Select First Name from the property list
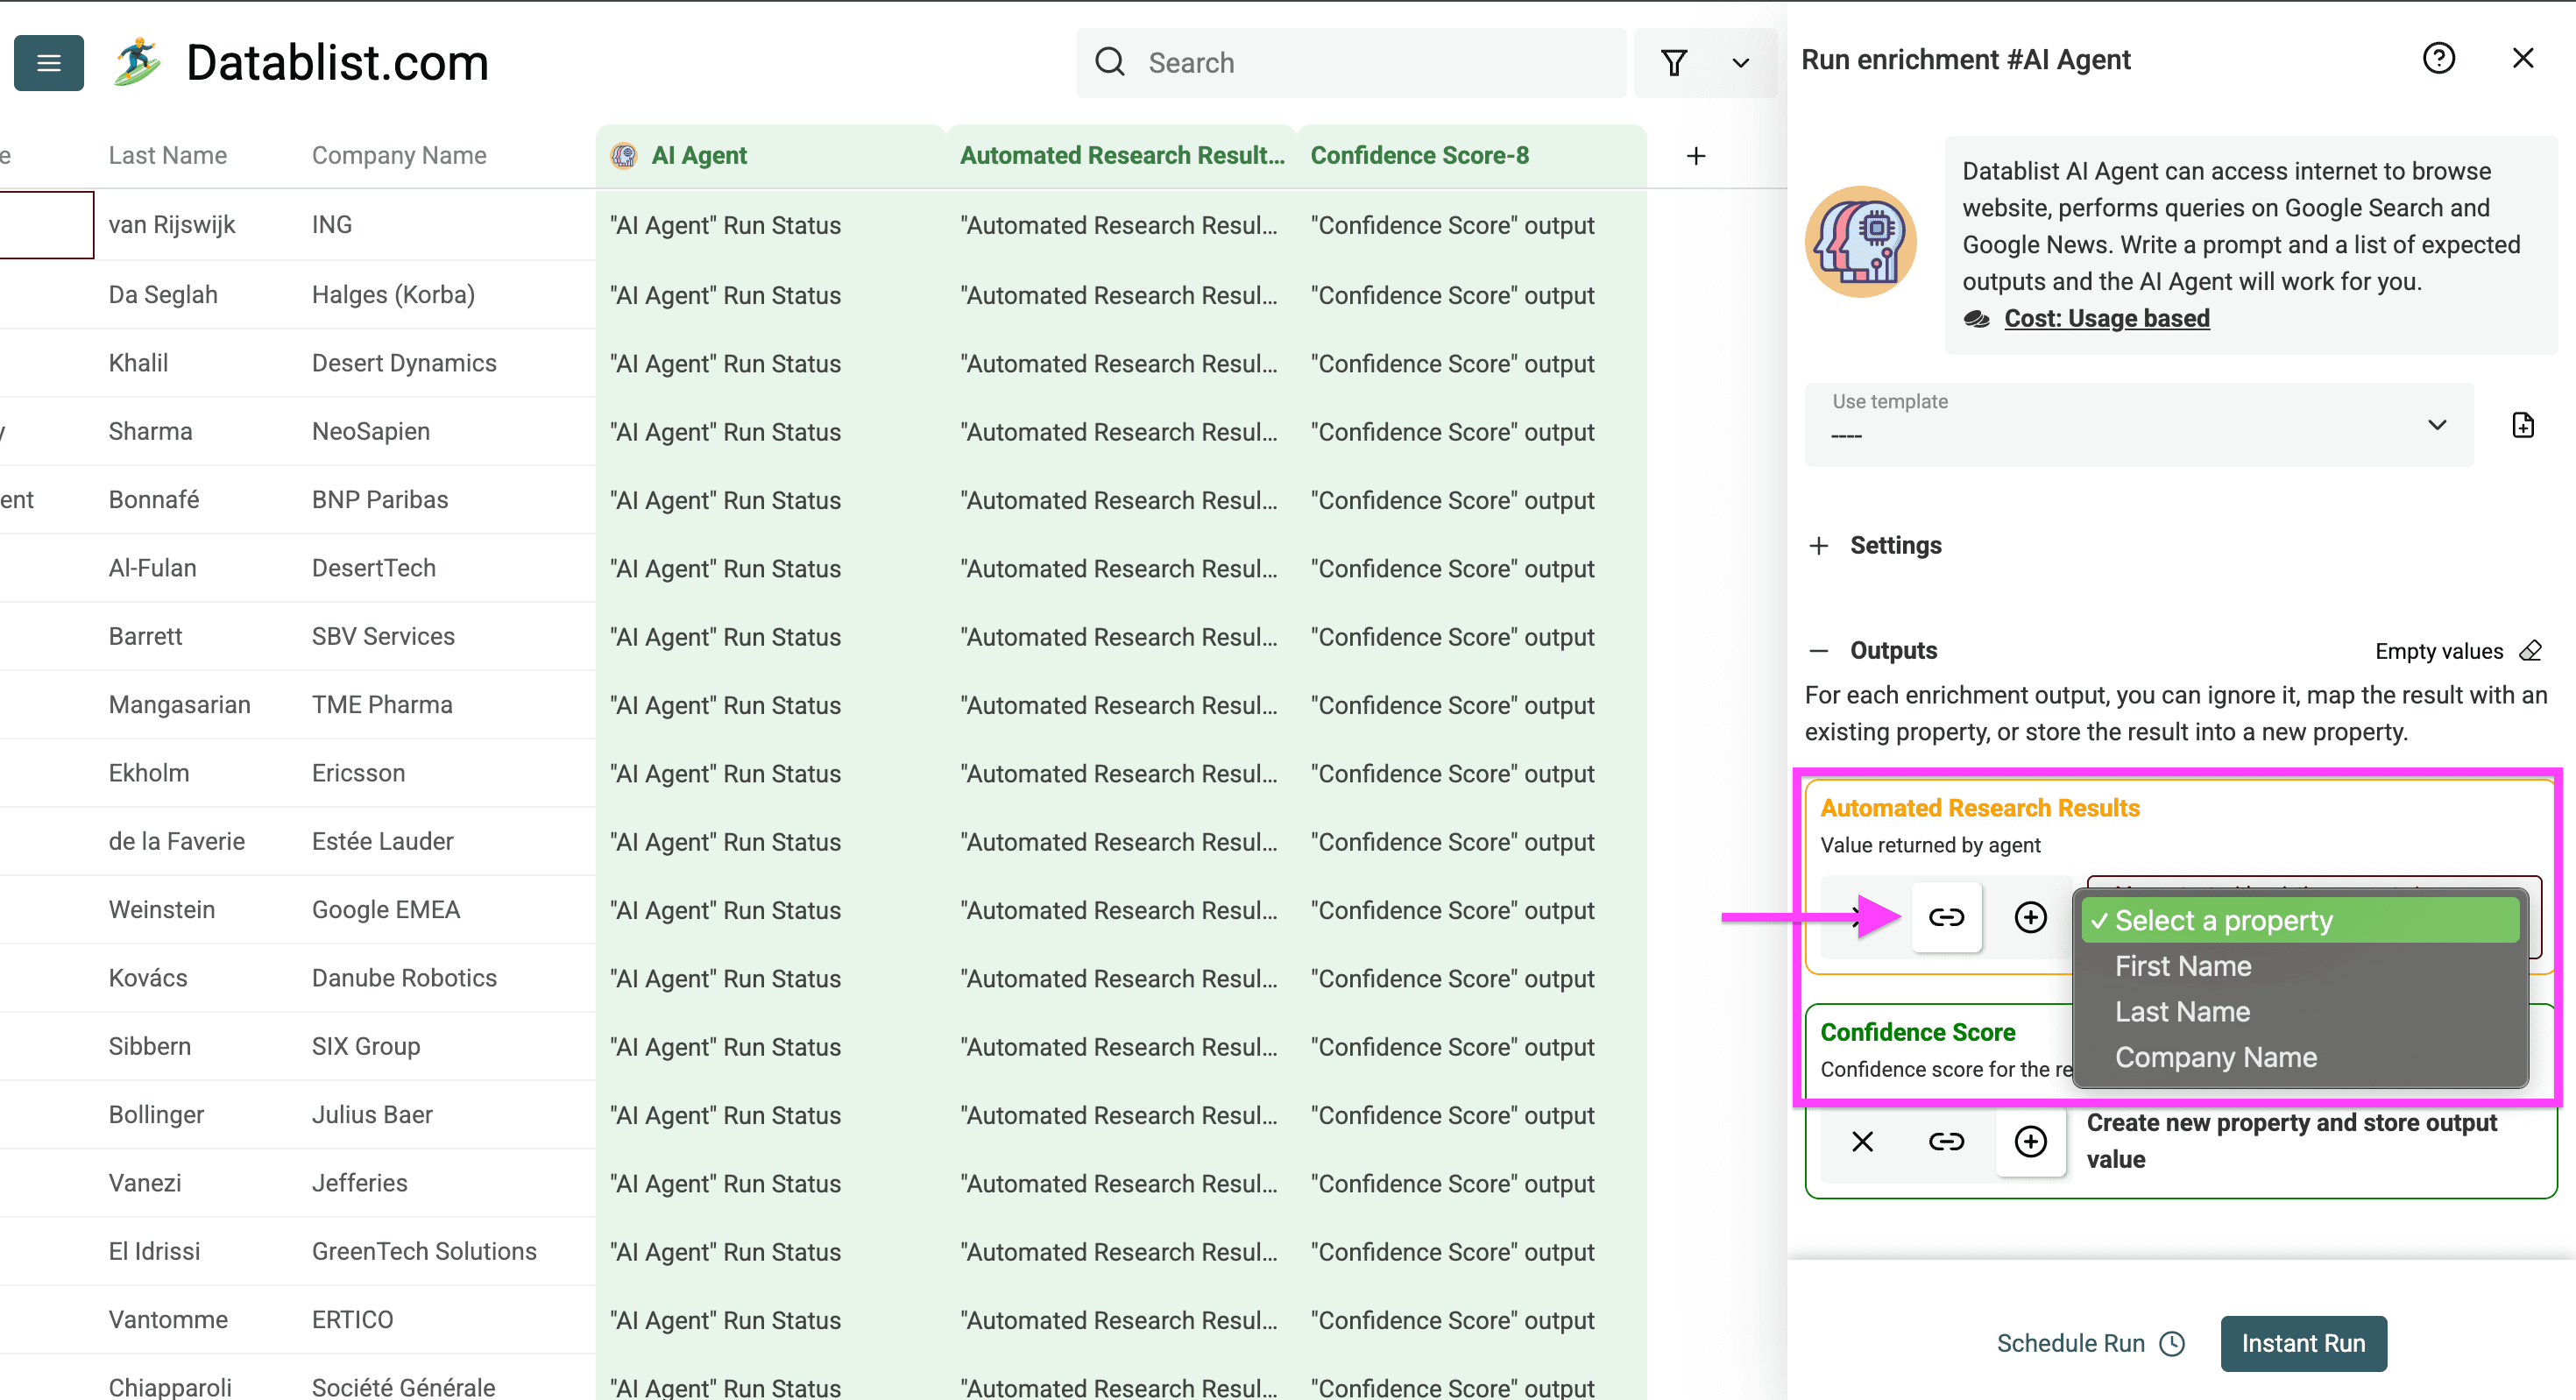 click(x=2183, y=965)
